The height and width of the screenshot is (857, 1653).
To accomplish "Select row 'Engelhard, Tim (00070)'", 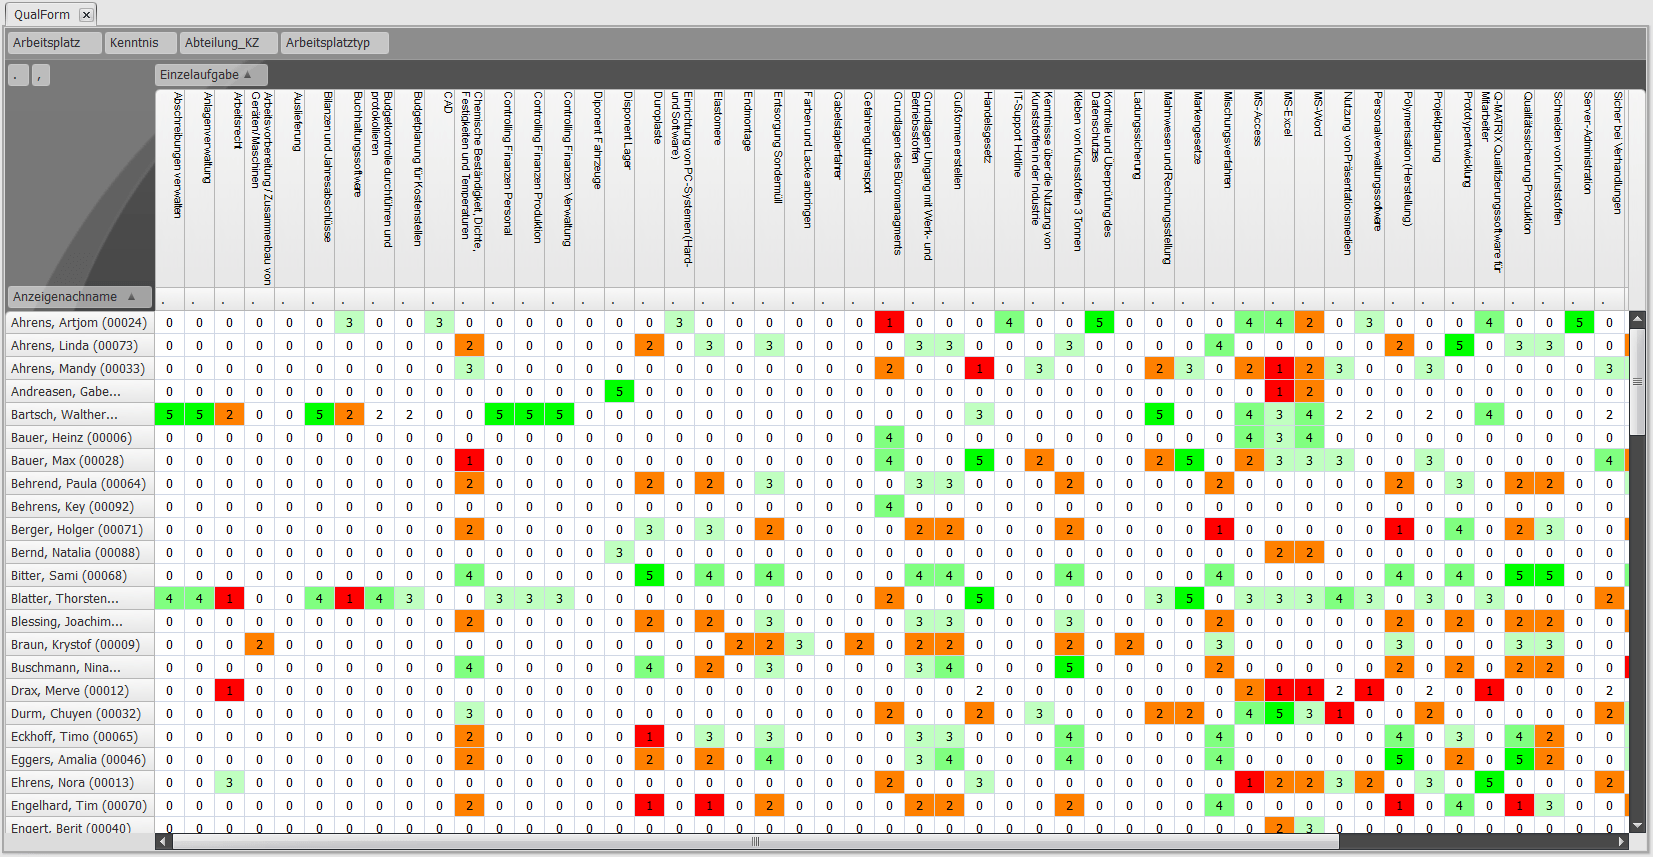I will 80,806.
